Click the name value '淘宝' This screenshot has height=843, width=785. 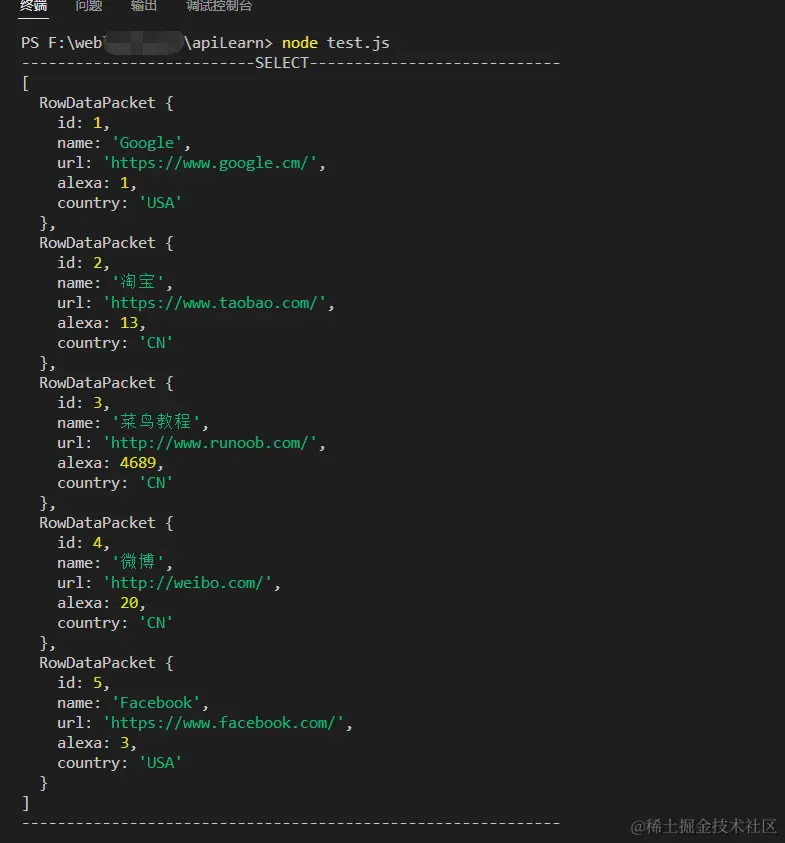pyautogui.click(x=138, y=282)
